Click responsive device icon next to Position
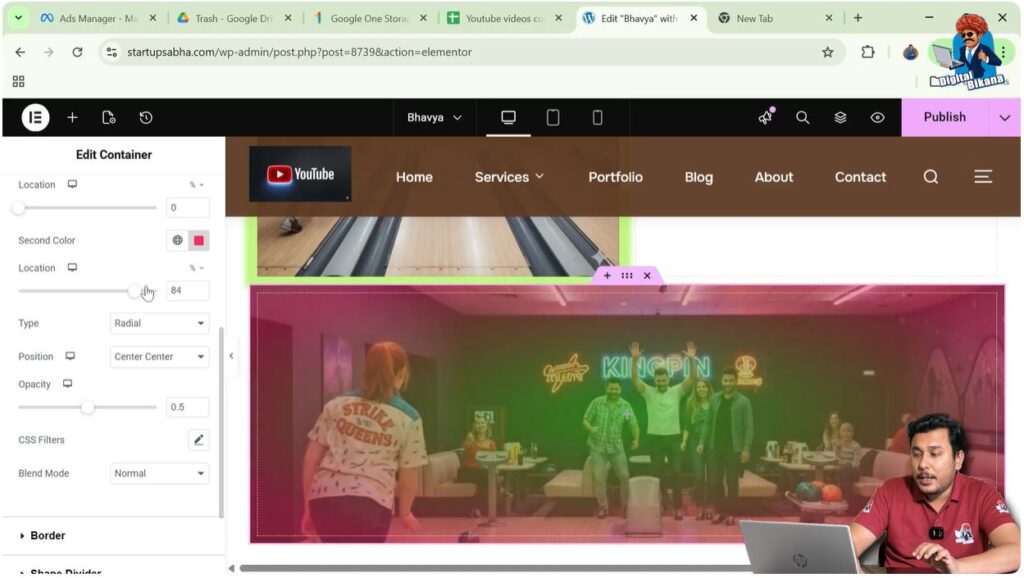1024x578 pixels. click(x=70, y=357)
